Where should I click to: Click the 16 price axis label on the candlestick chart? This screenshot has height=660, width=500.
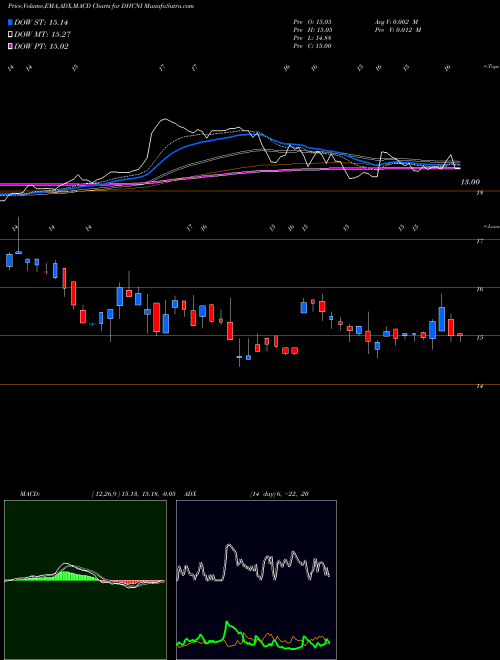(x=479, y=289)
